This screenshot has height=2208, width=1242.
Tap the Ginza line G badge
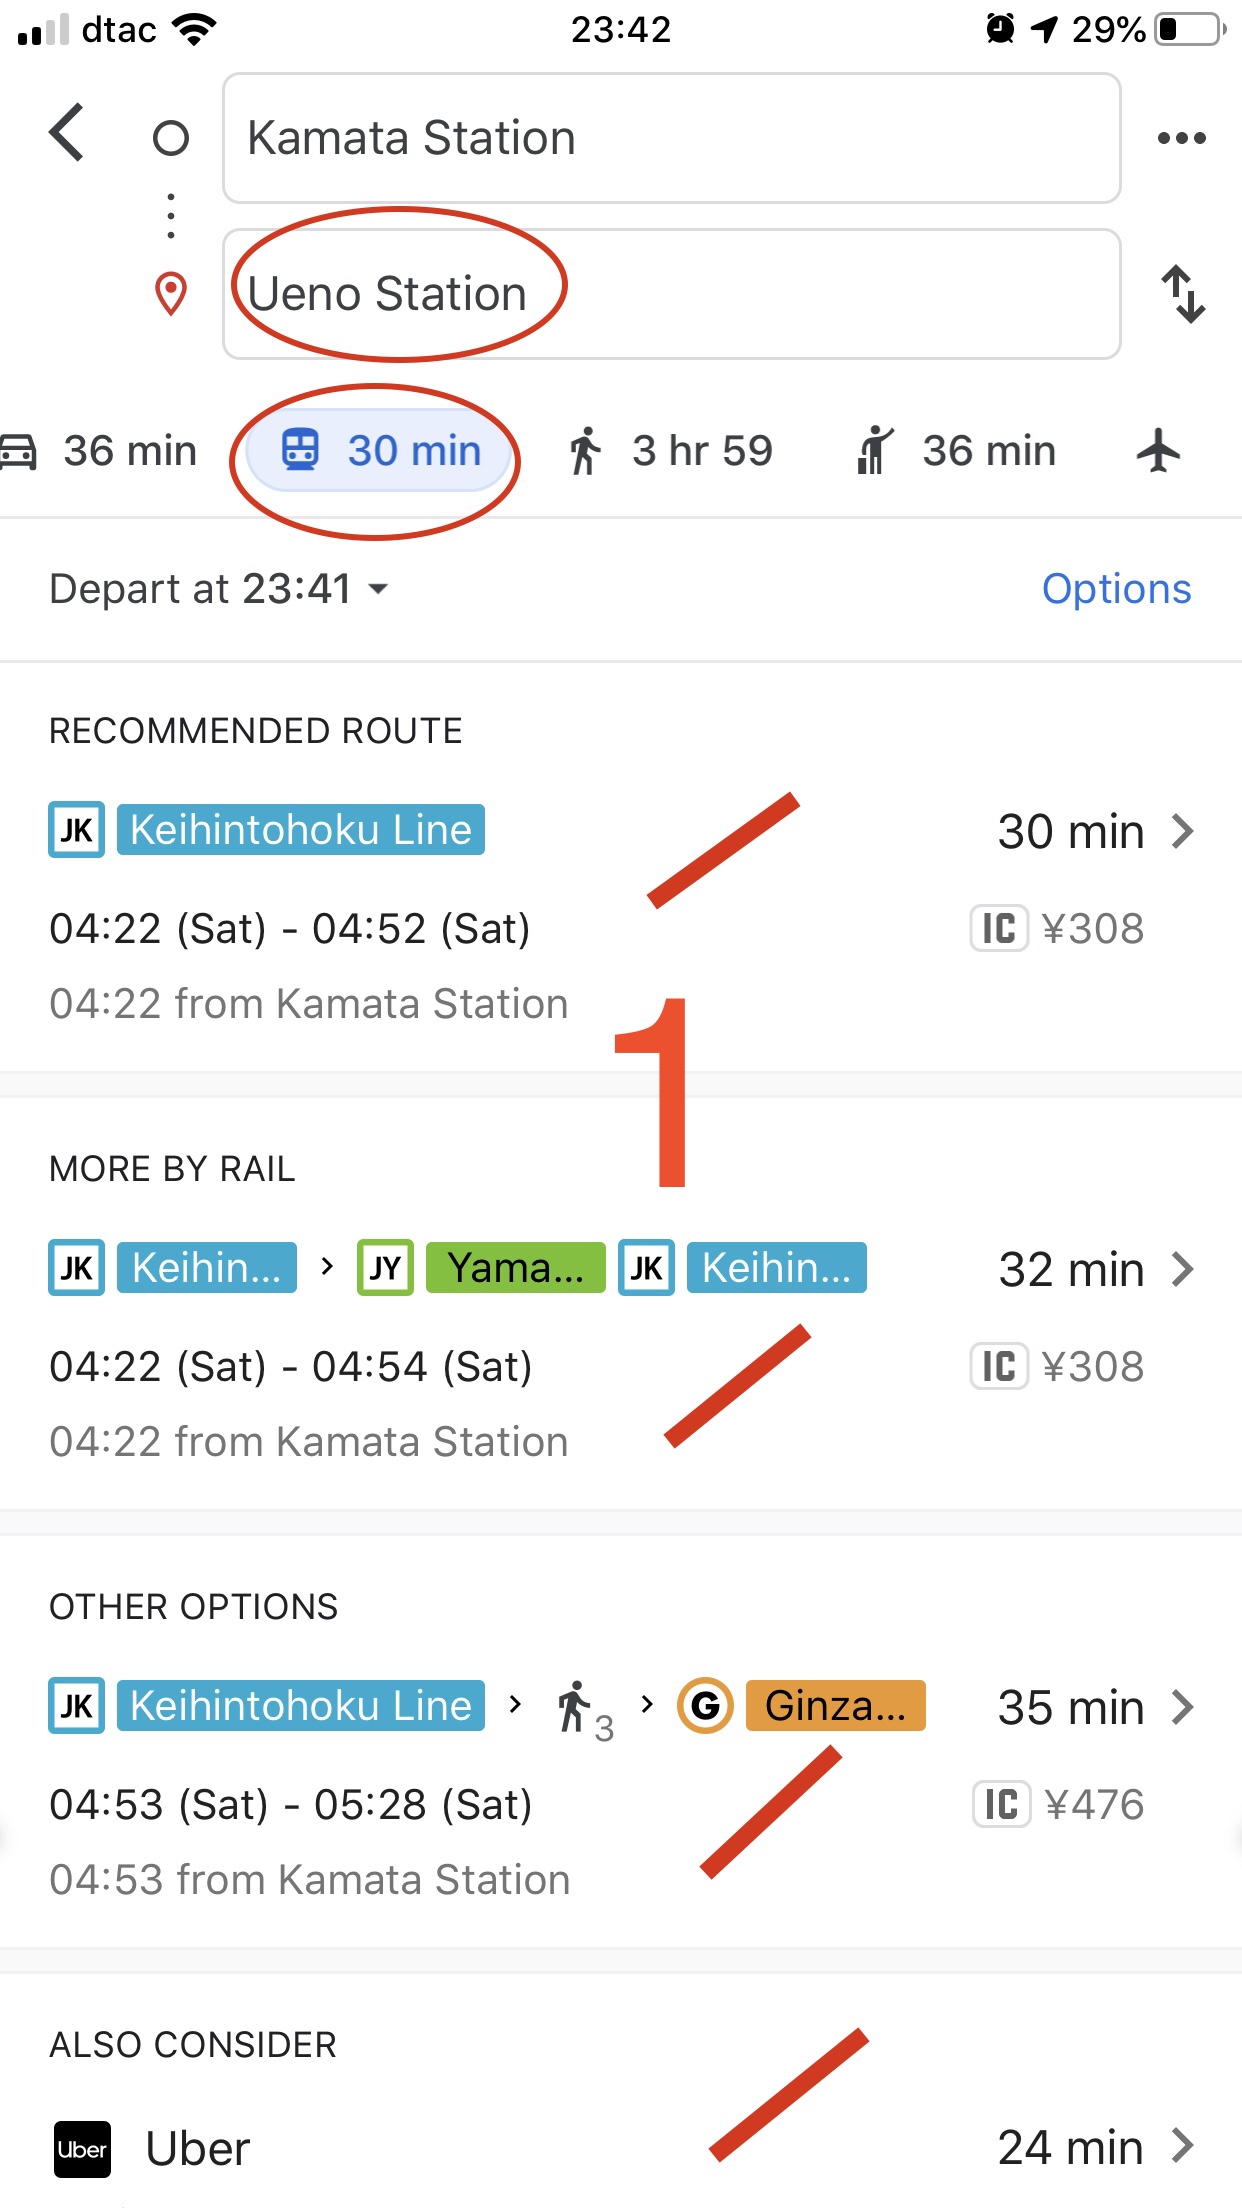(705, 1706)
